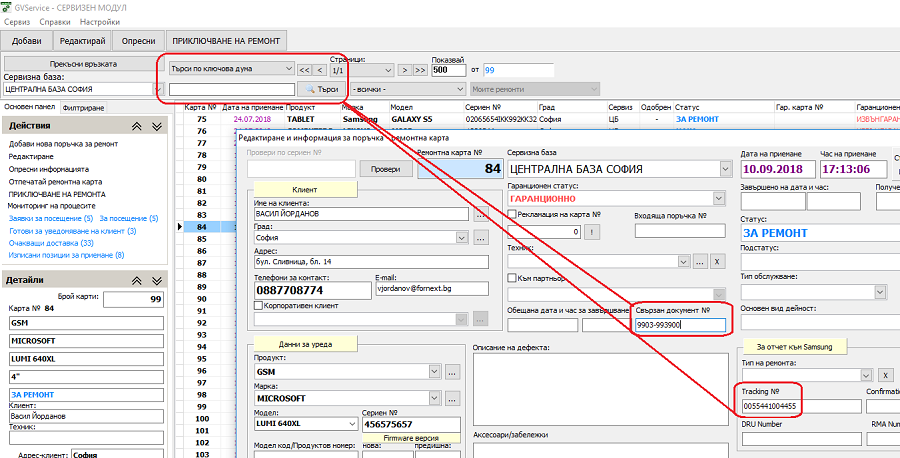Go to last page with >> button
900x458 pixels.
(420, 70)
